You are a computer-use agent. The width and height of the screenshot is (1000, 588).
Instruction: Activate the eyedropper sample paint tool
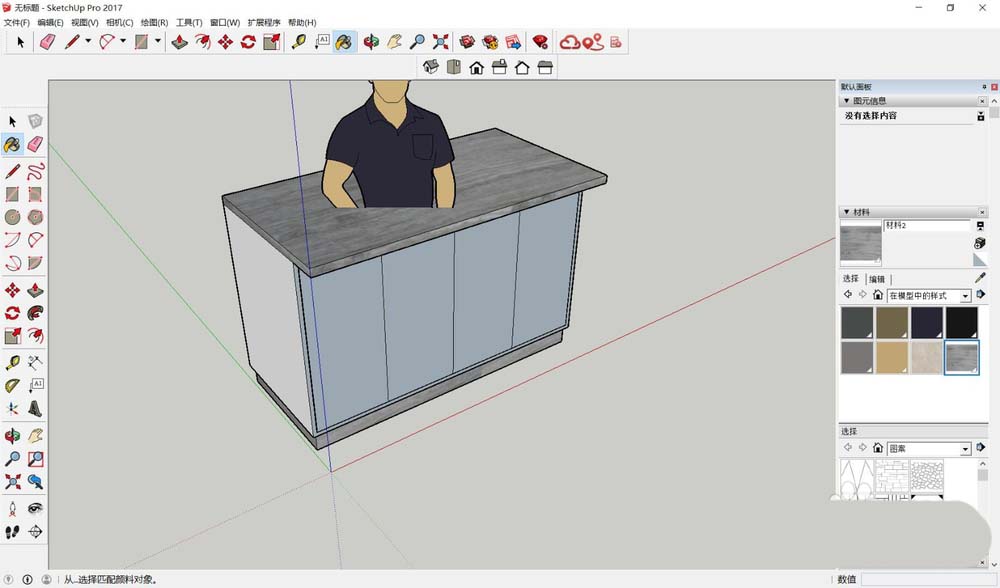(979, 278)
